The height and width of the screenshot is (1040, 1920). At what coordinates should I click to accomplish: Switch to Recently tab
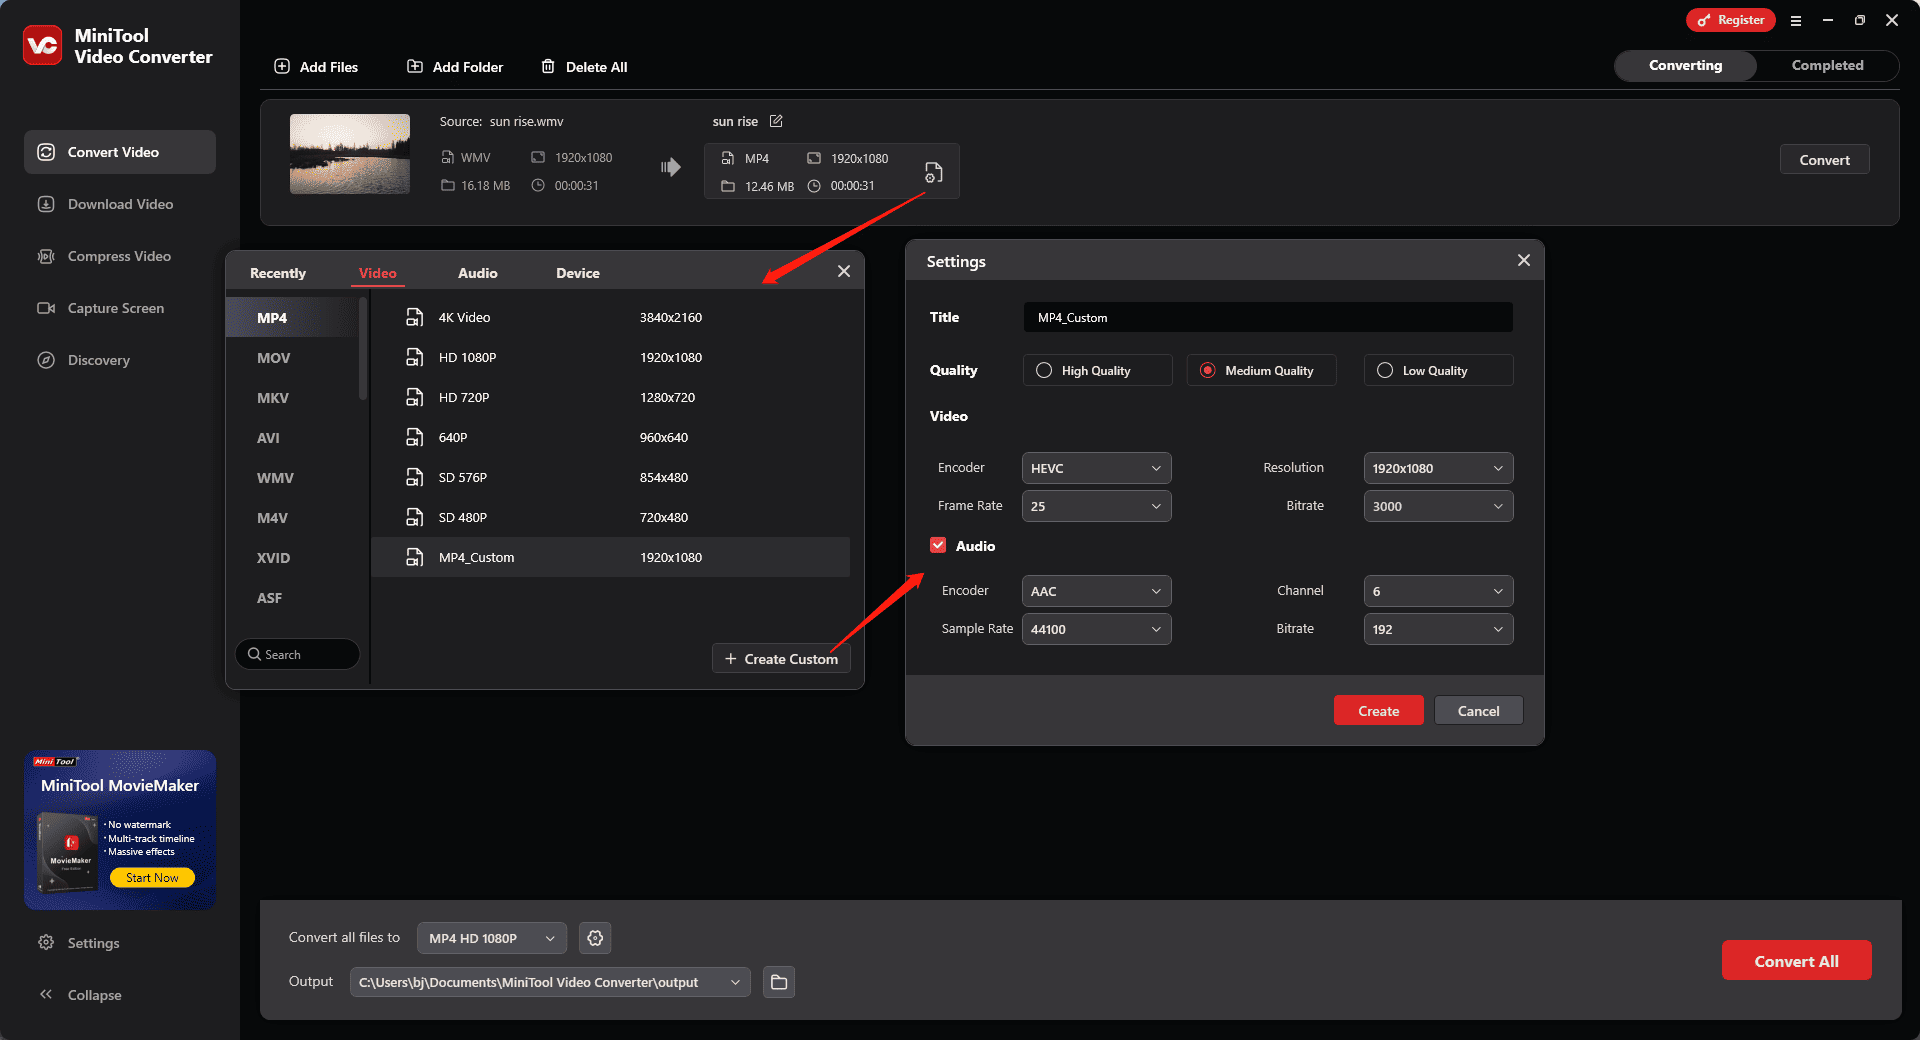[x=278, y=273]
